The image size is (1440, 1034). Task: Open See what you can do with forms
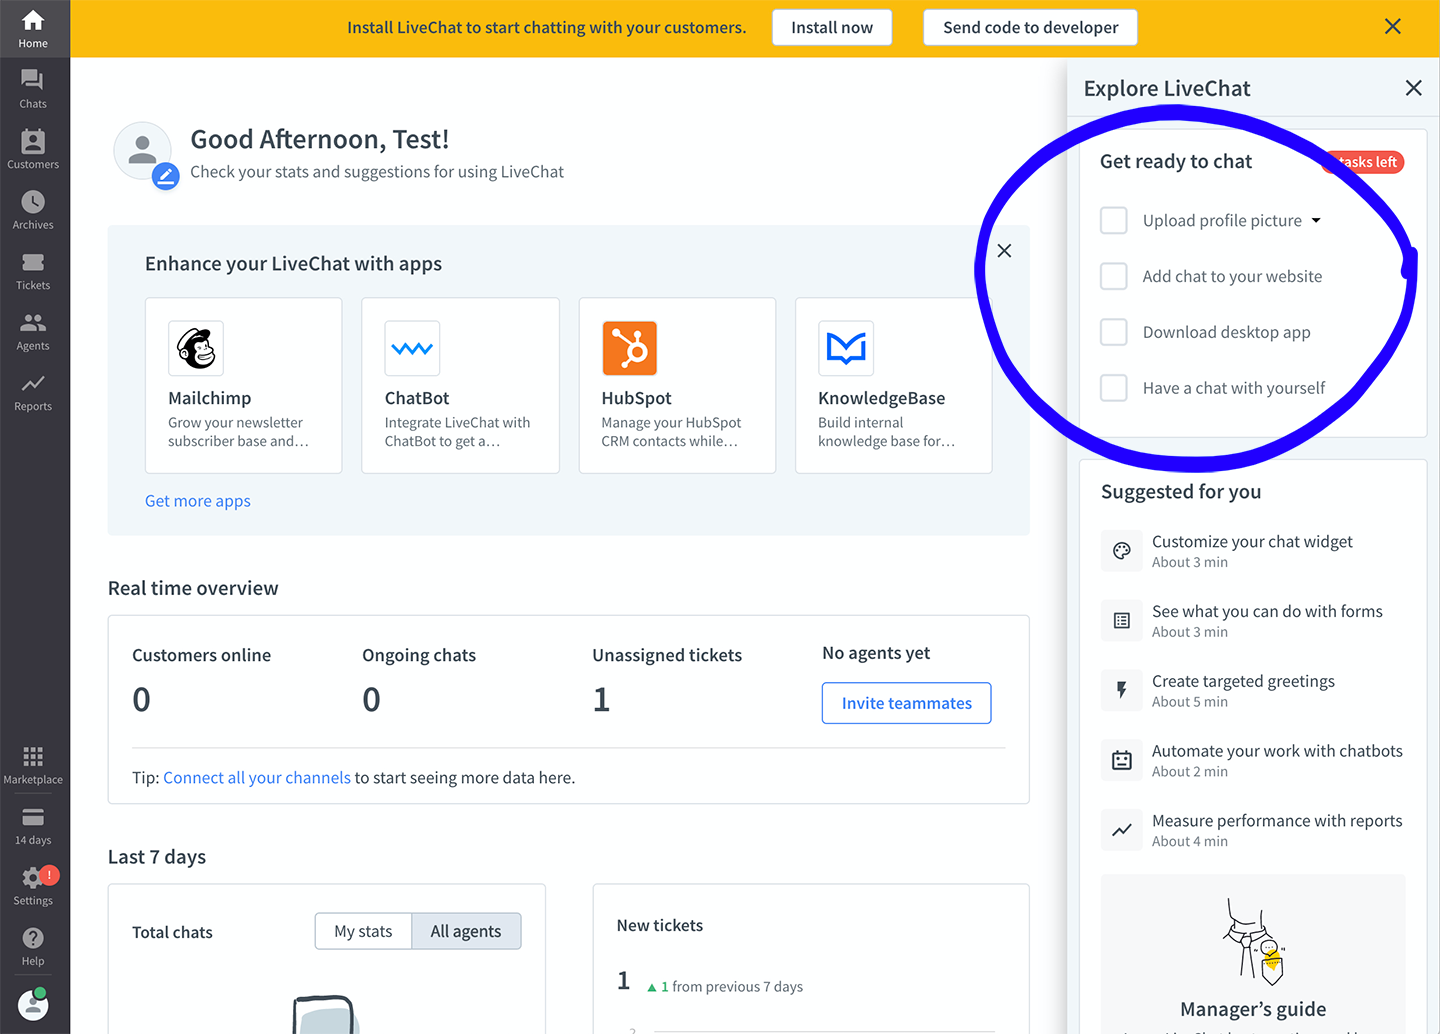[1252, 621]
